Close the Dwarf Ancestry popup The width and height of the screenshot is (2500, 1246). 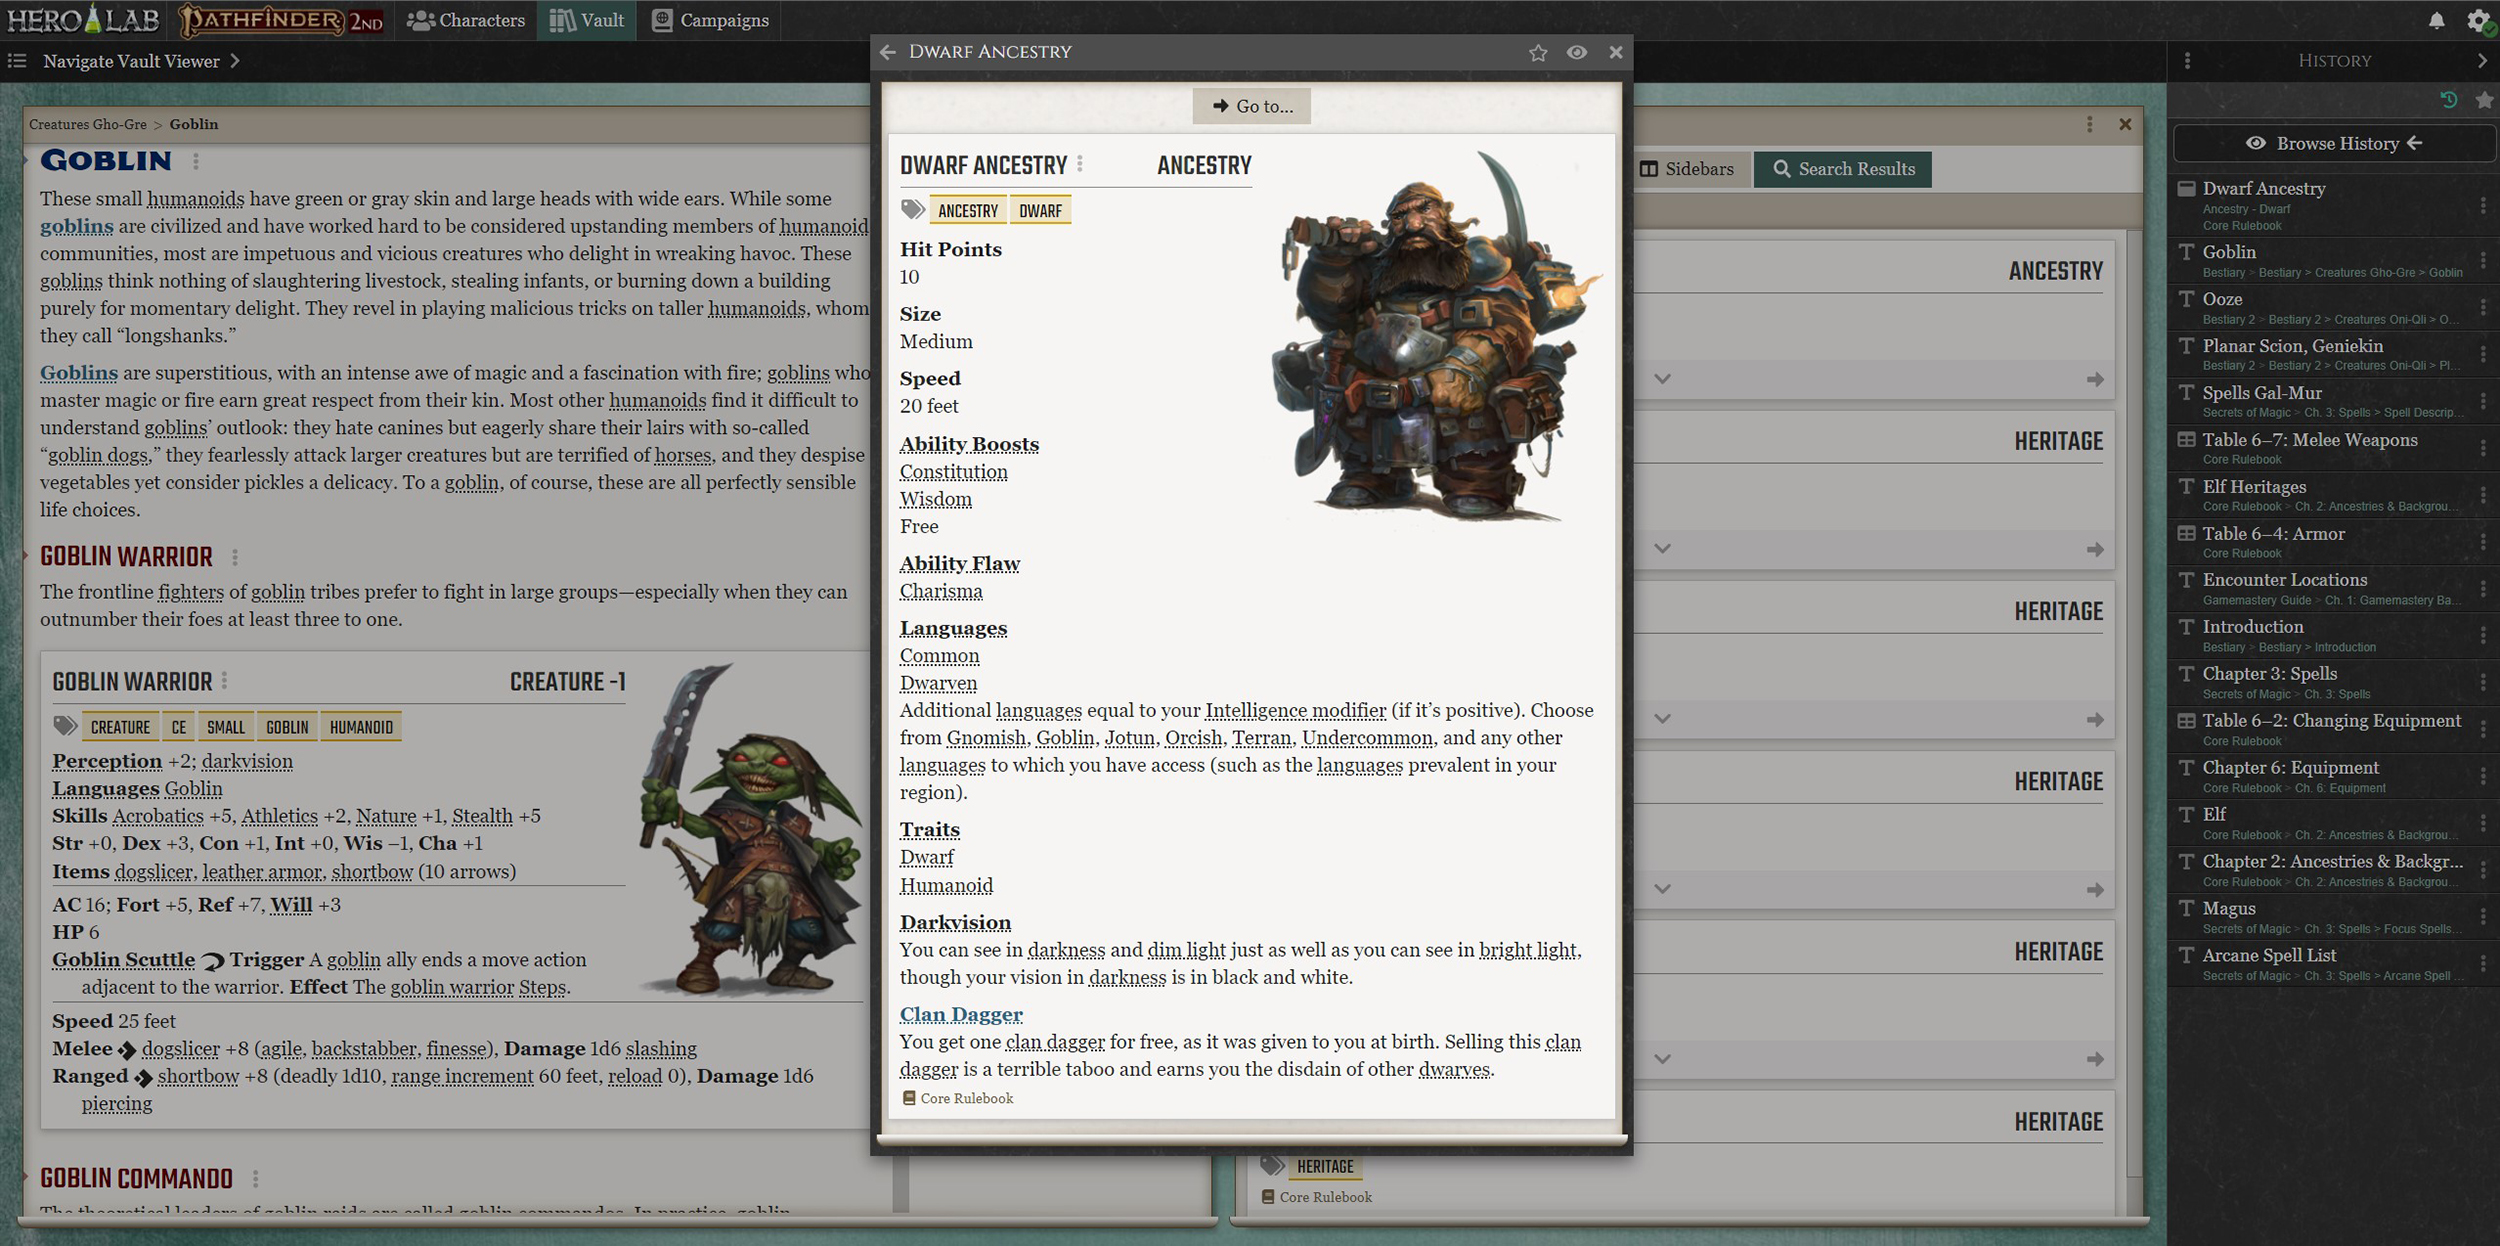(1615, 52)
